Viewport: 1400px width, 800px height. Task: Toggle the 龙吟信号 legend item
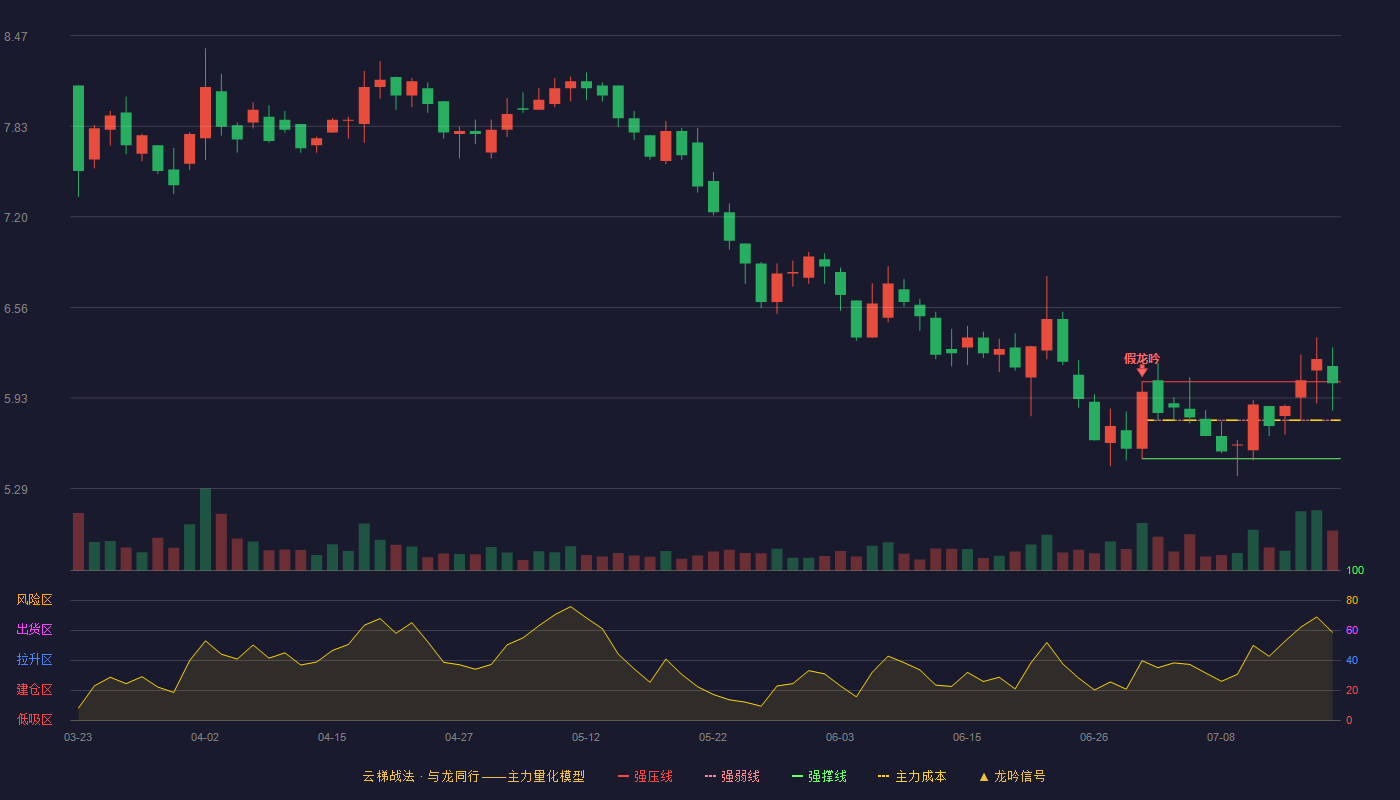point(1012,776)
